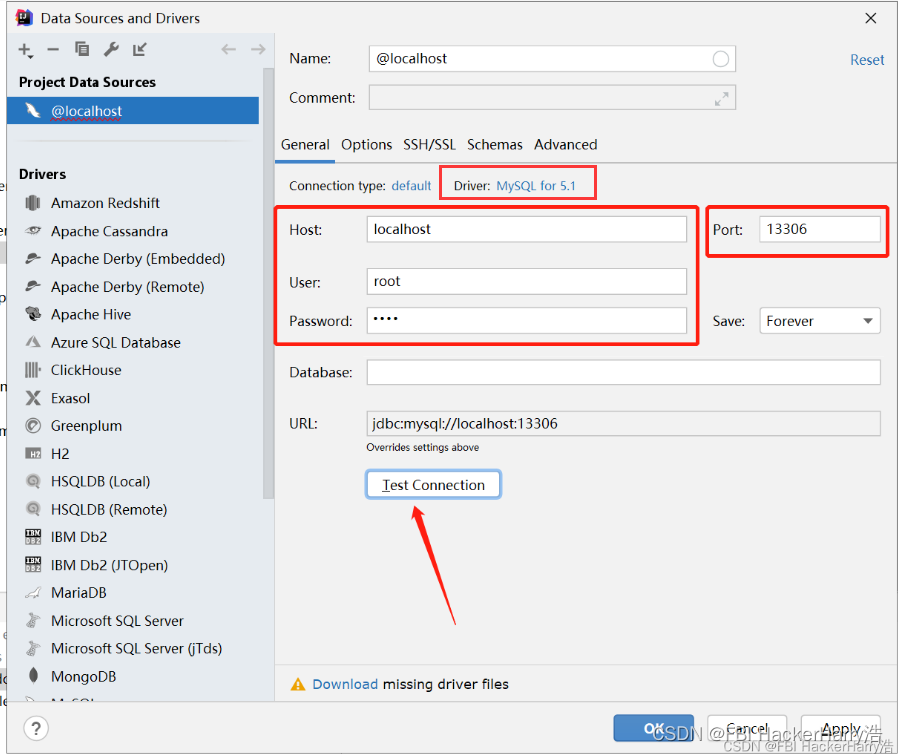Click the OK button
This screenshot has height=754, width=898.
pyautogui.click(x=653, y=728)
